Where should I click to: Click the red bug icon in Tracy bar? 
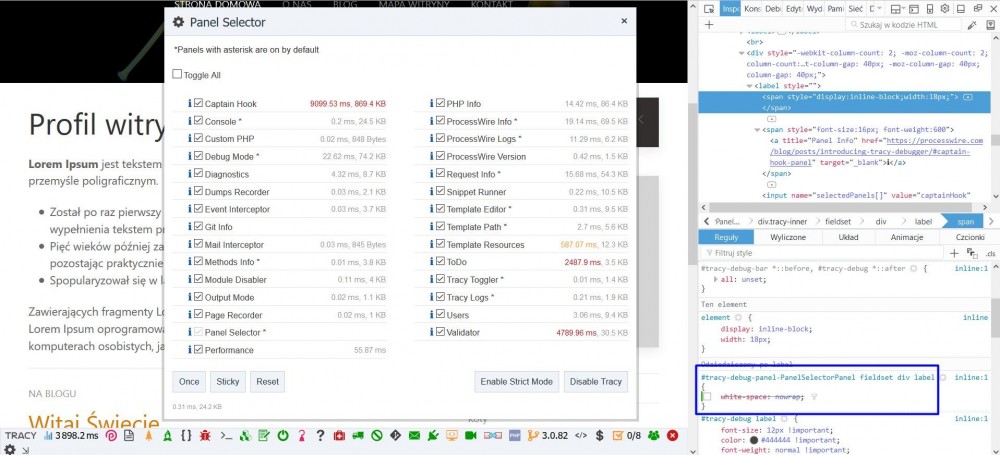tap(204, 436)
